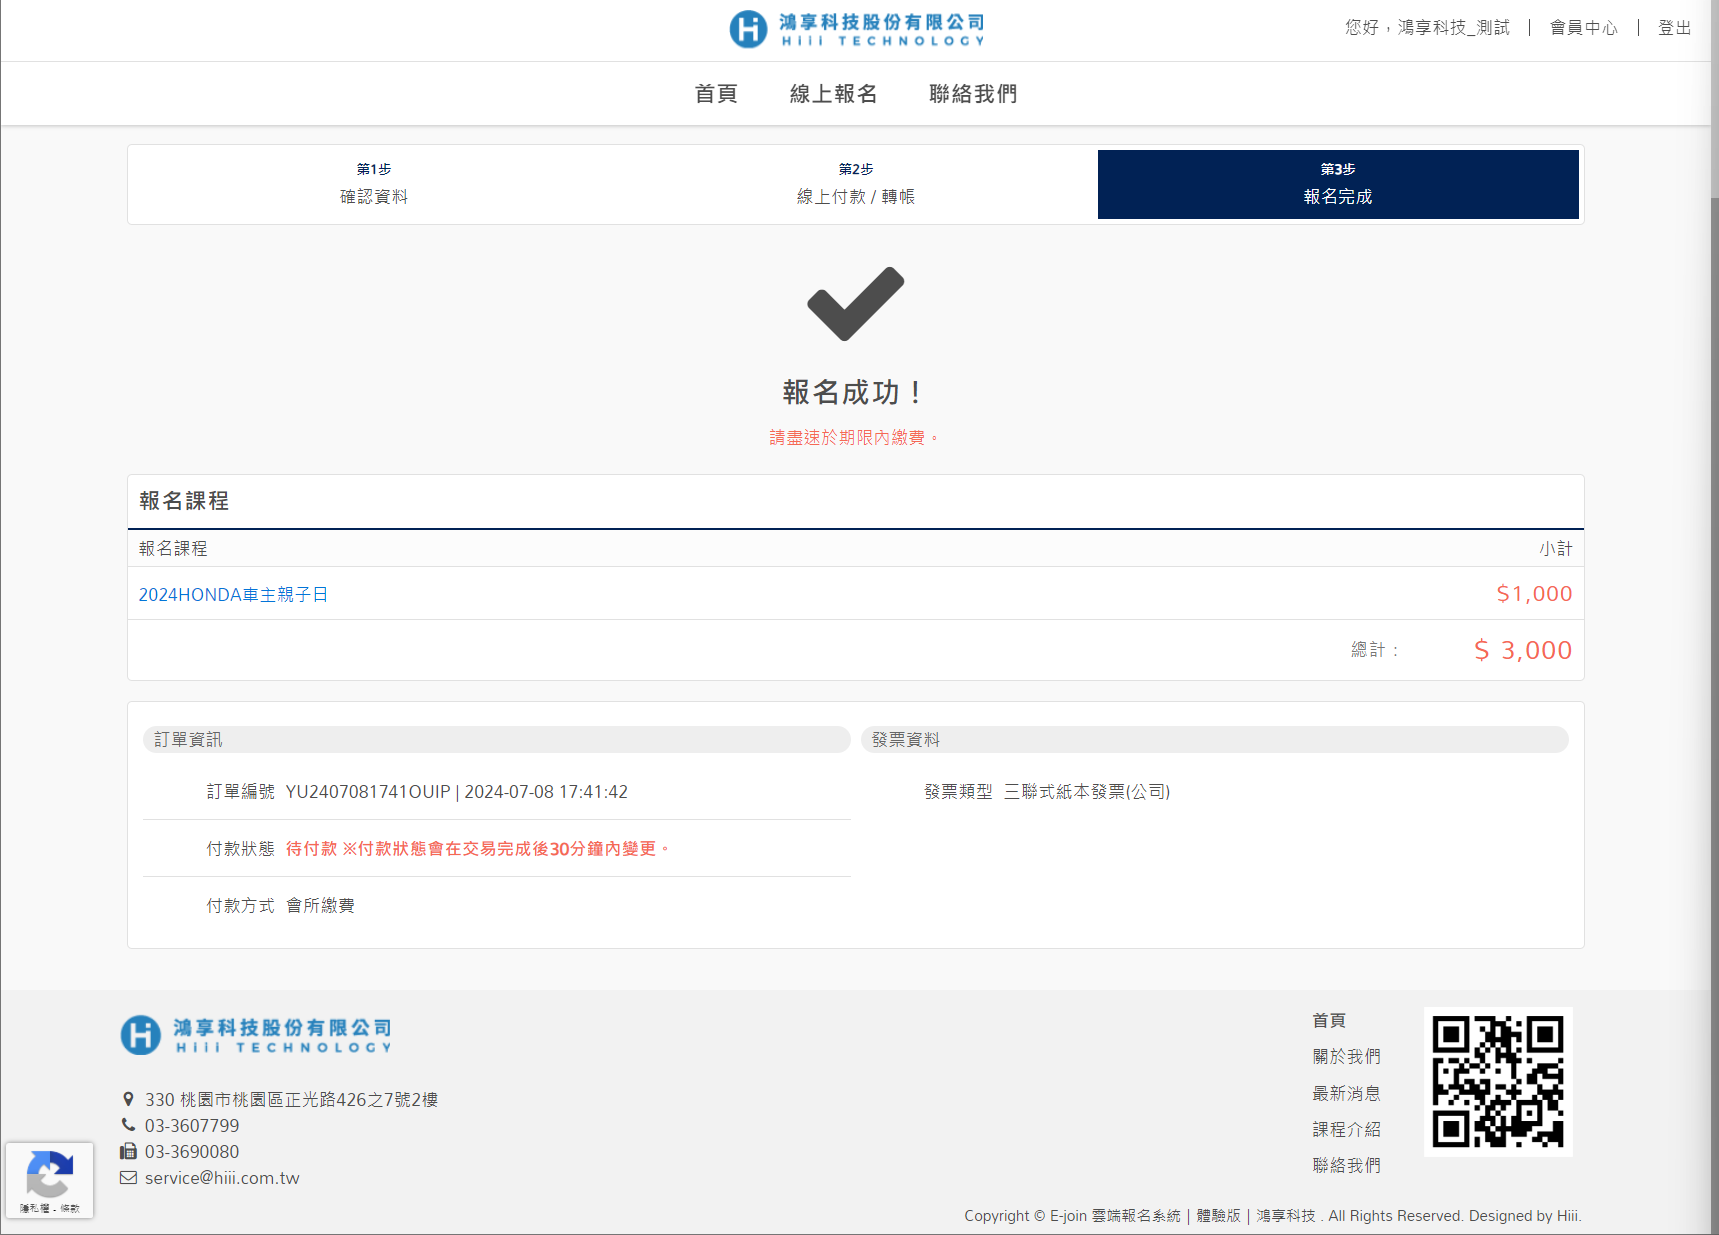The height and width of the screenshot is (1235, 1719).
Task: Click 登出 to log out
Action: pos(1673,28)
